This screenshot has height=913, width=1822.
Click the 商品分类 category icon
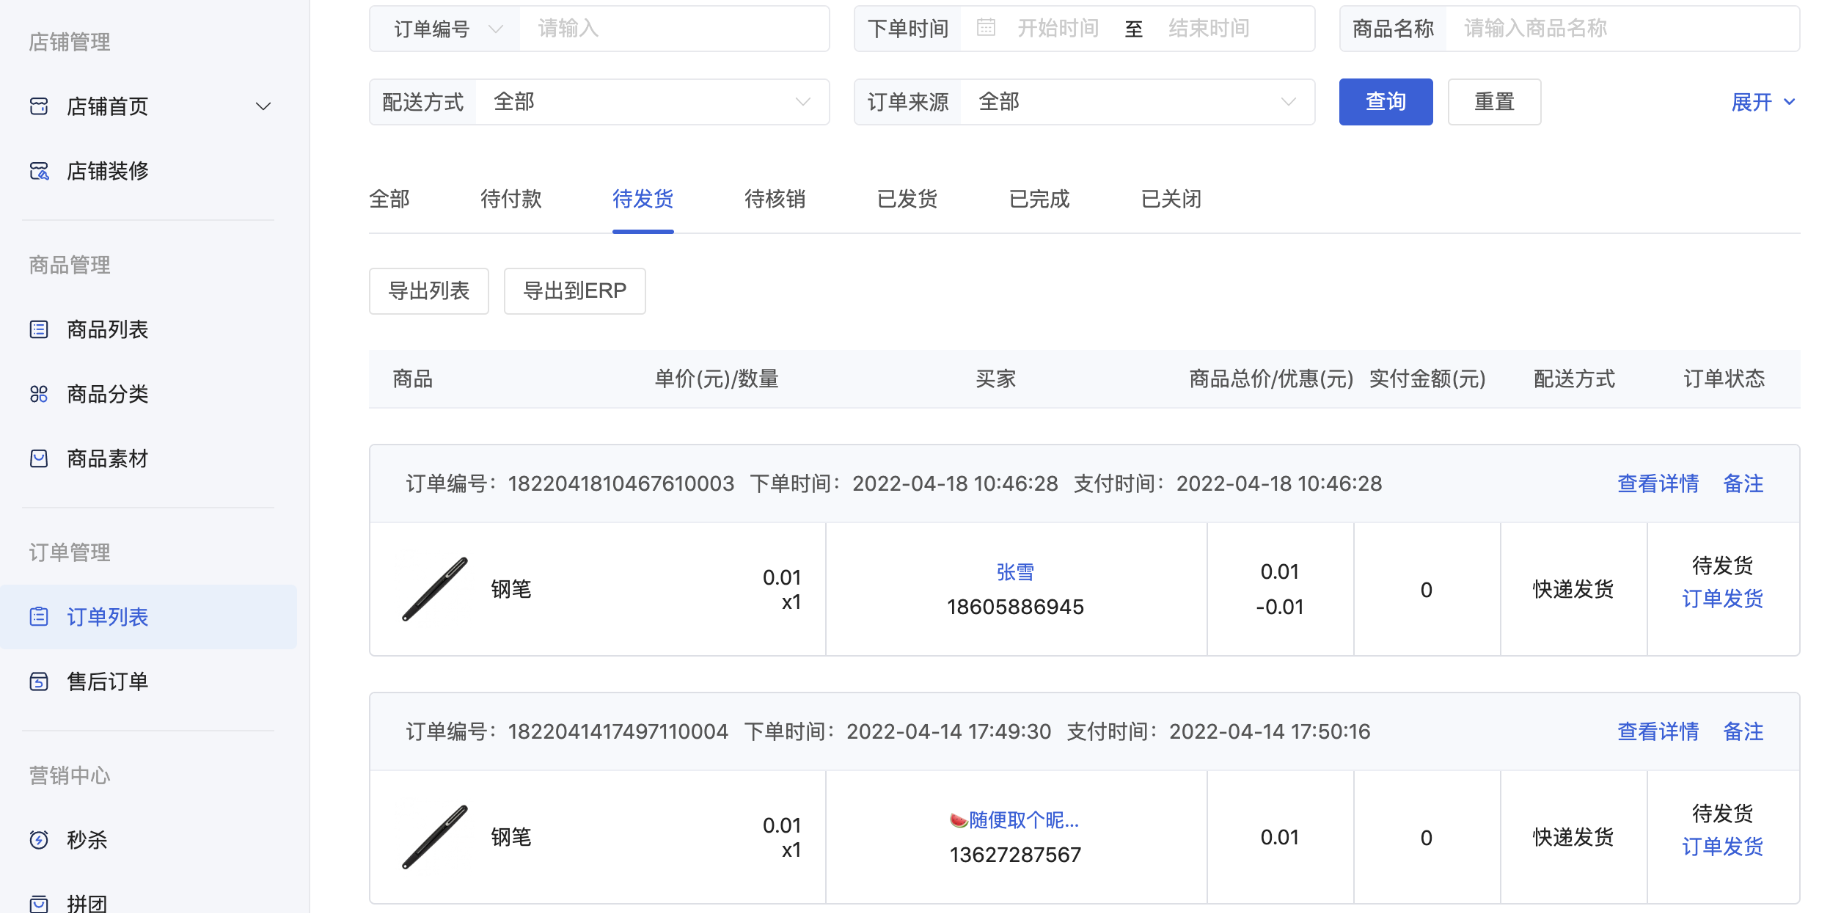tap(39, 394)
